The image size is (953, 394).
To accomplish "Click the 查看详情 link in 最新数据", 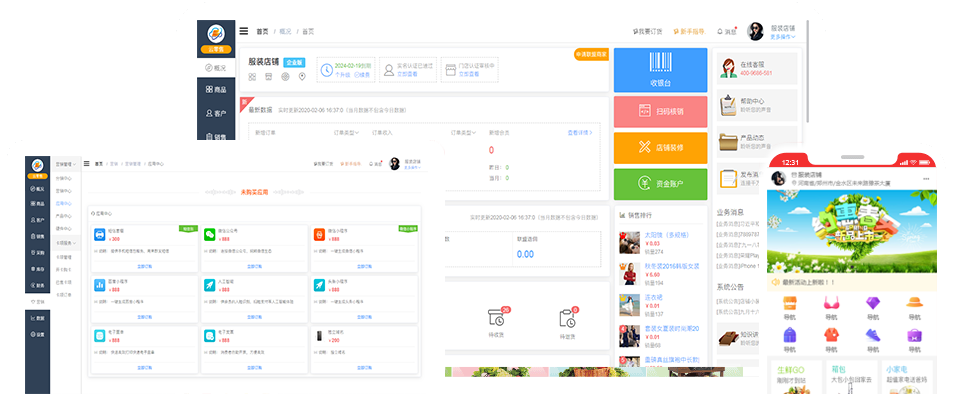I will point(580,132).
